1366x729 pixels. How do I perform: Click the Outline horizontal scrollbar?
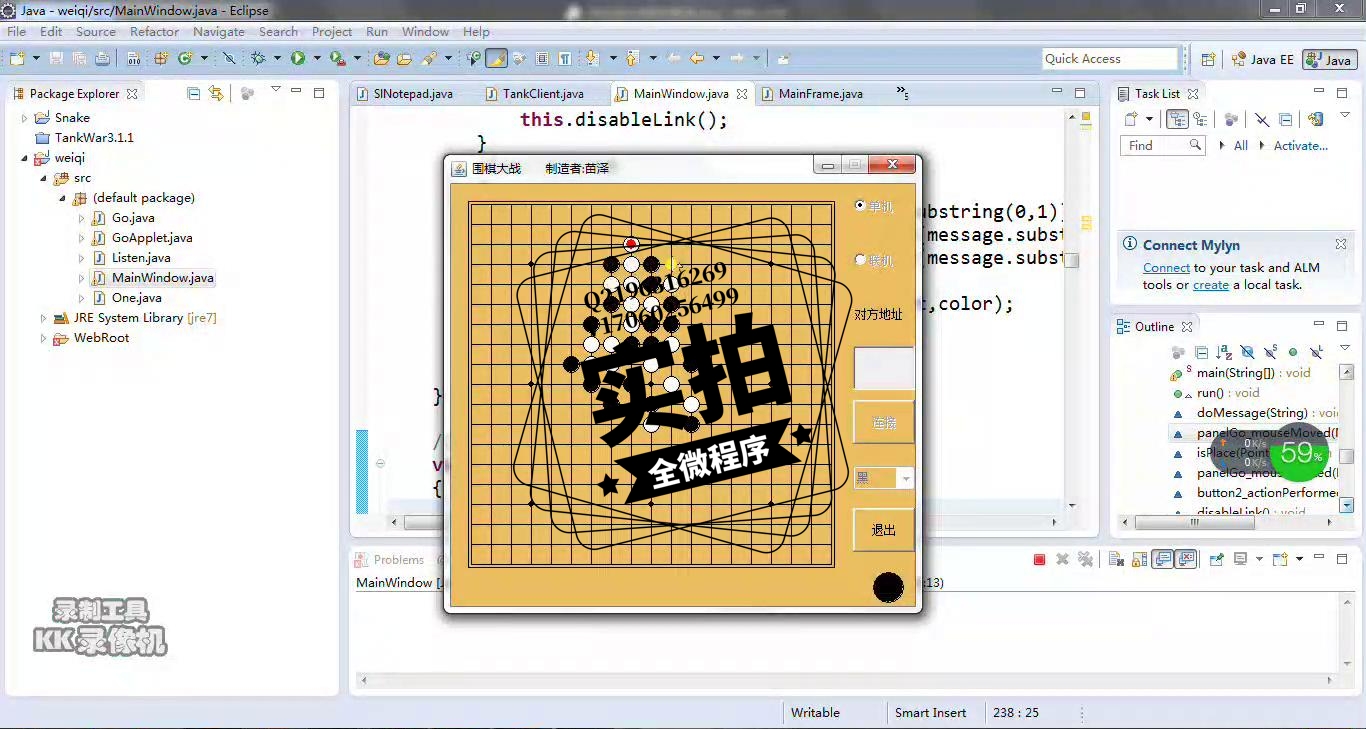click(x=1229, y=522)
